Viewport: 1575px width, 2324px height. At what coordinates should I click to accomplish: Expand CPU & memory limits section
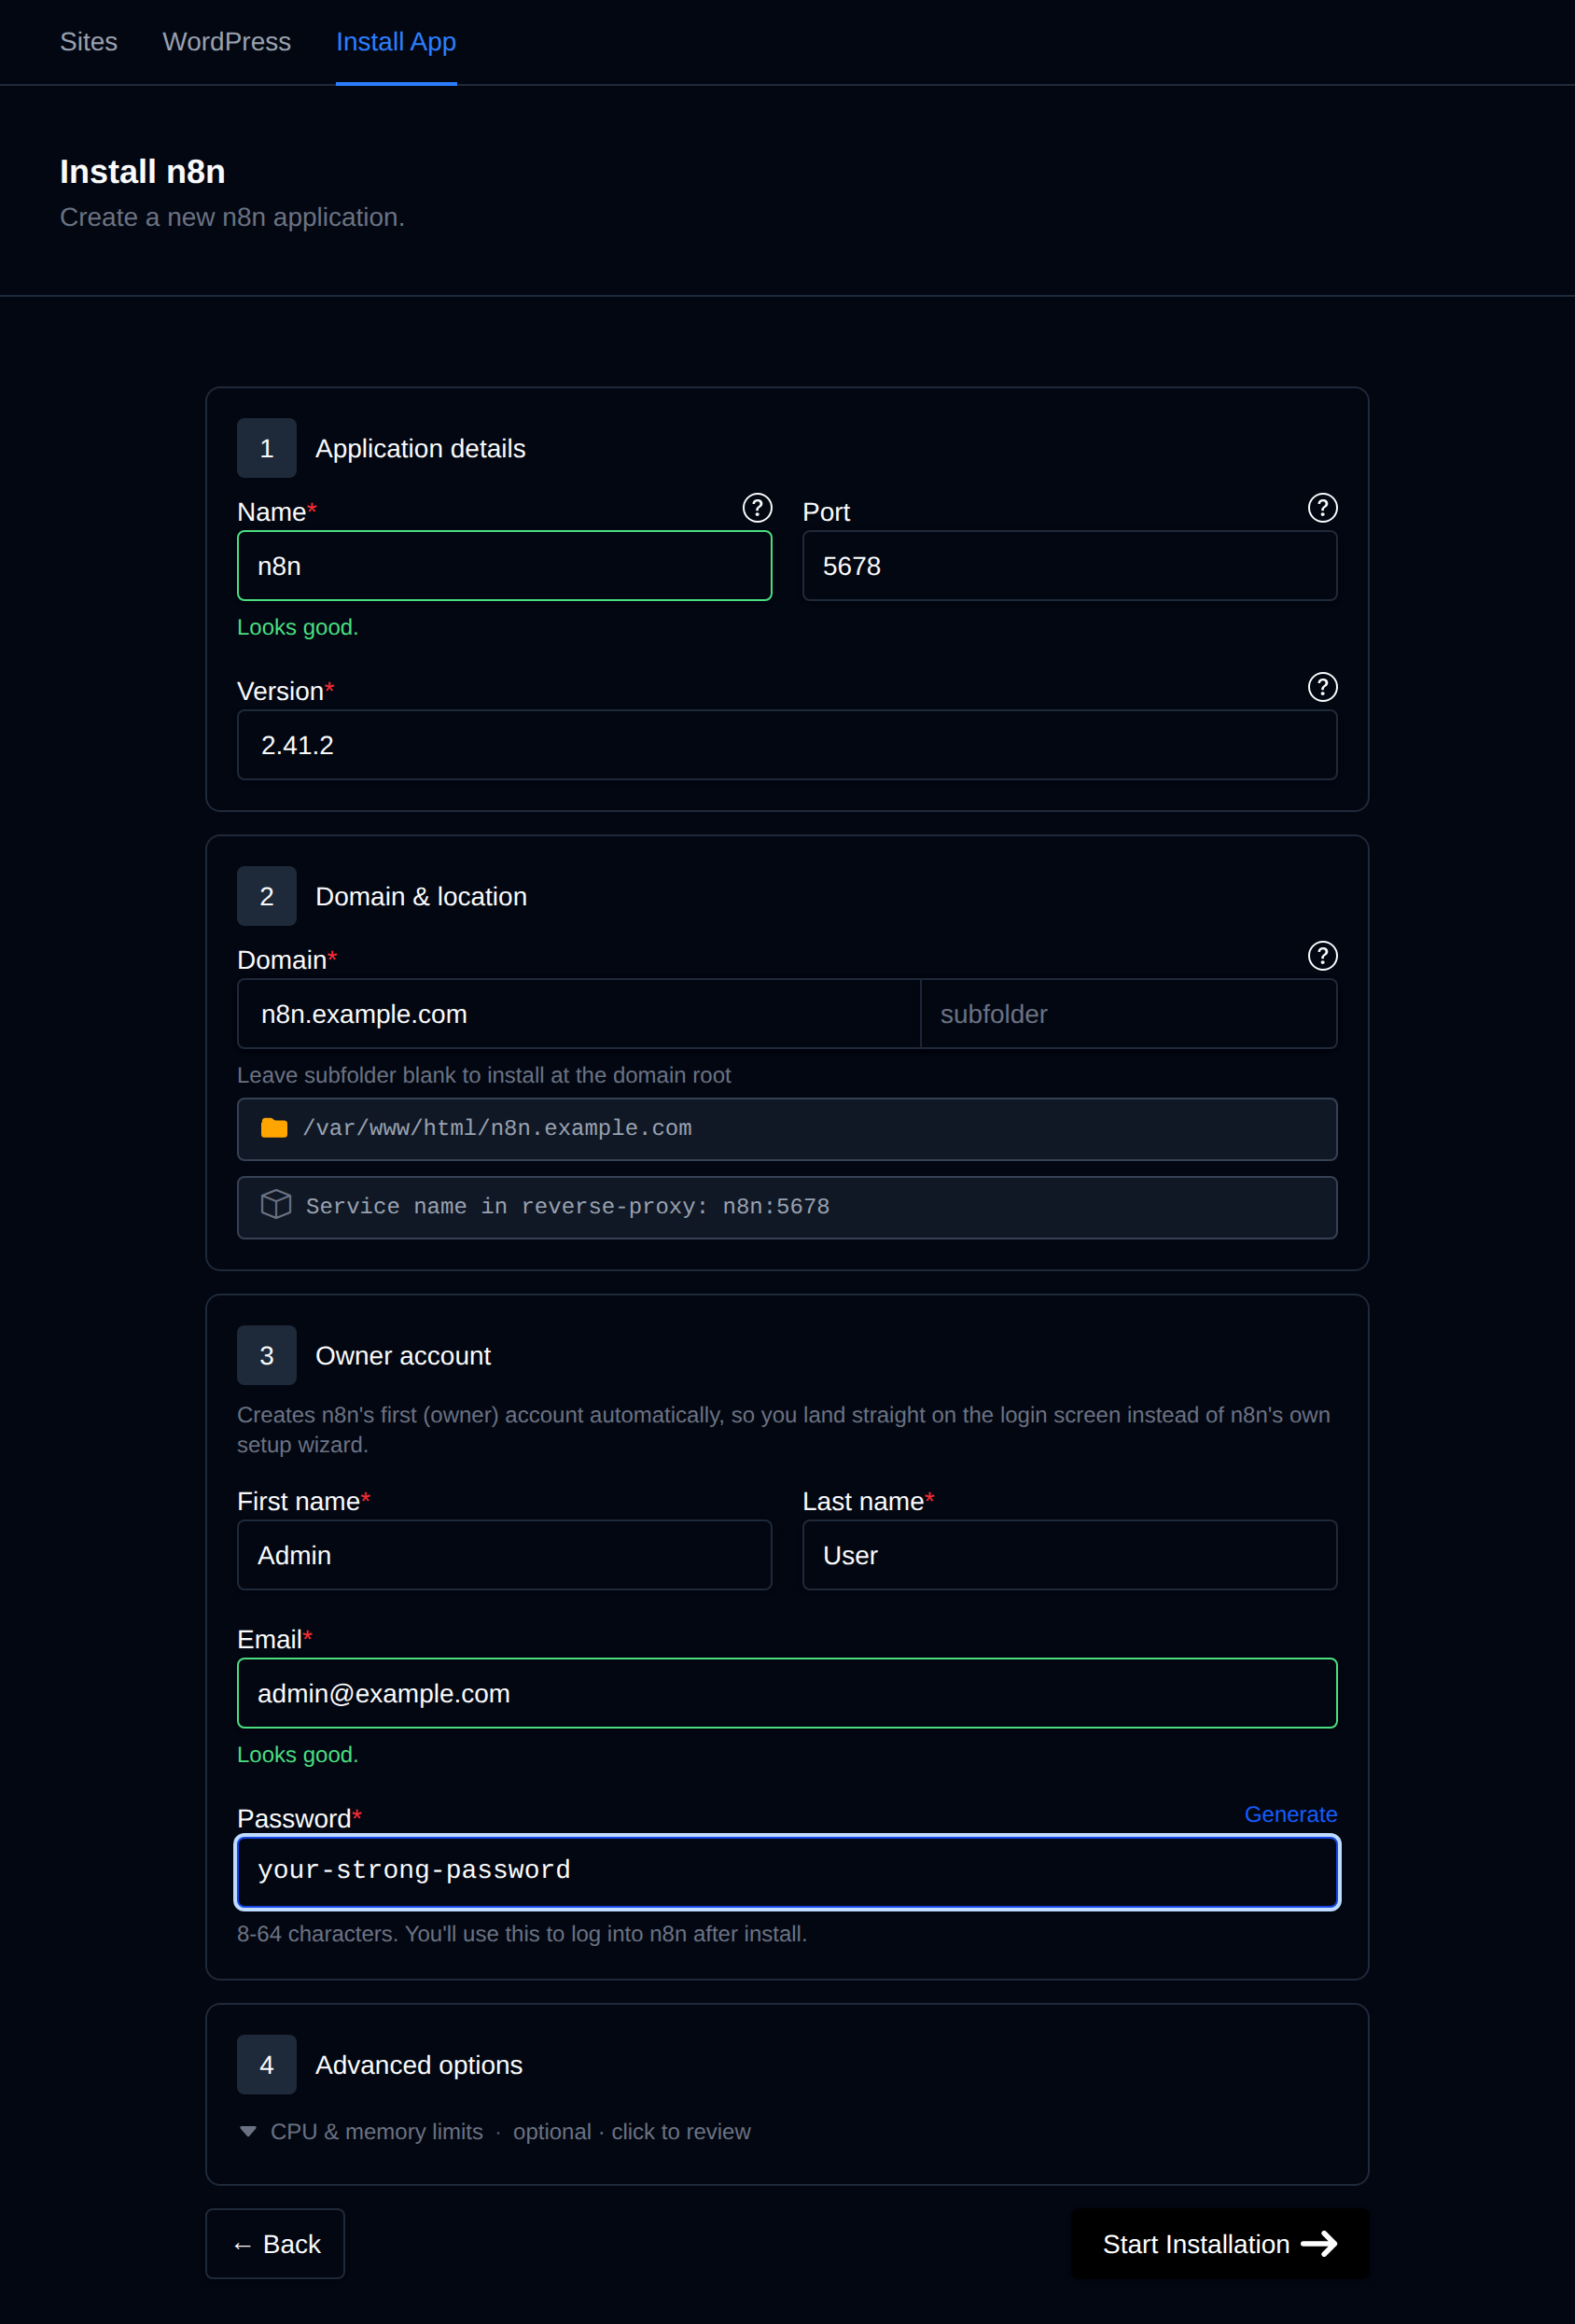(x=495, y=2132)
